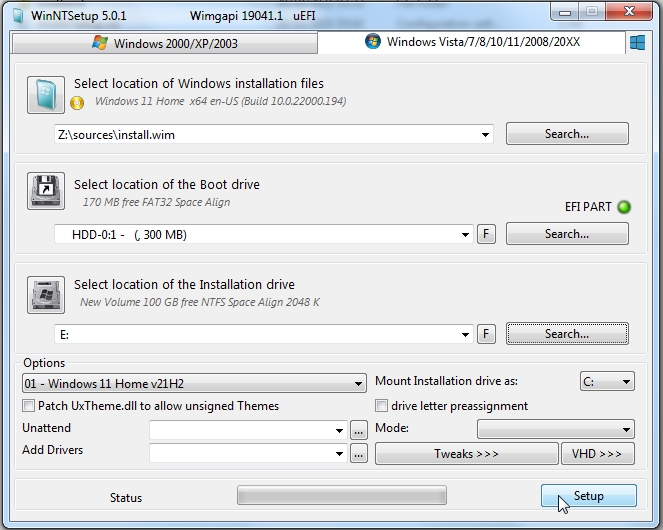The image size is (663, 530).
Task: Search for Windows installation files location
Action: [567, 134]
